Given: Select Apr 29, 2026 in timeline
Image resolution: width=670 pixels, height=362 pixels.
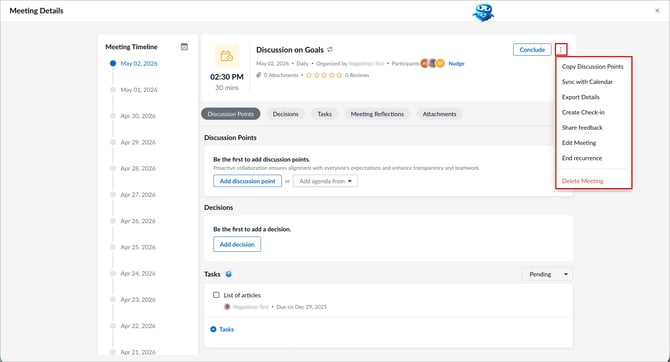Looking at the screenshot, I should (x=138, y=142).
